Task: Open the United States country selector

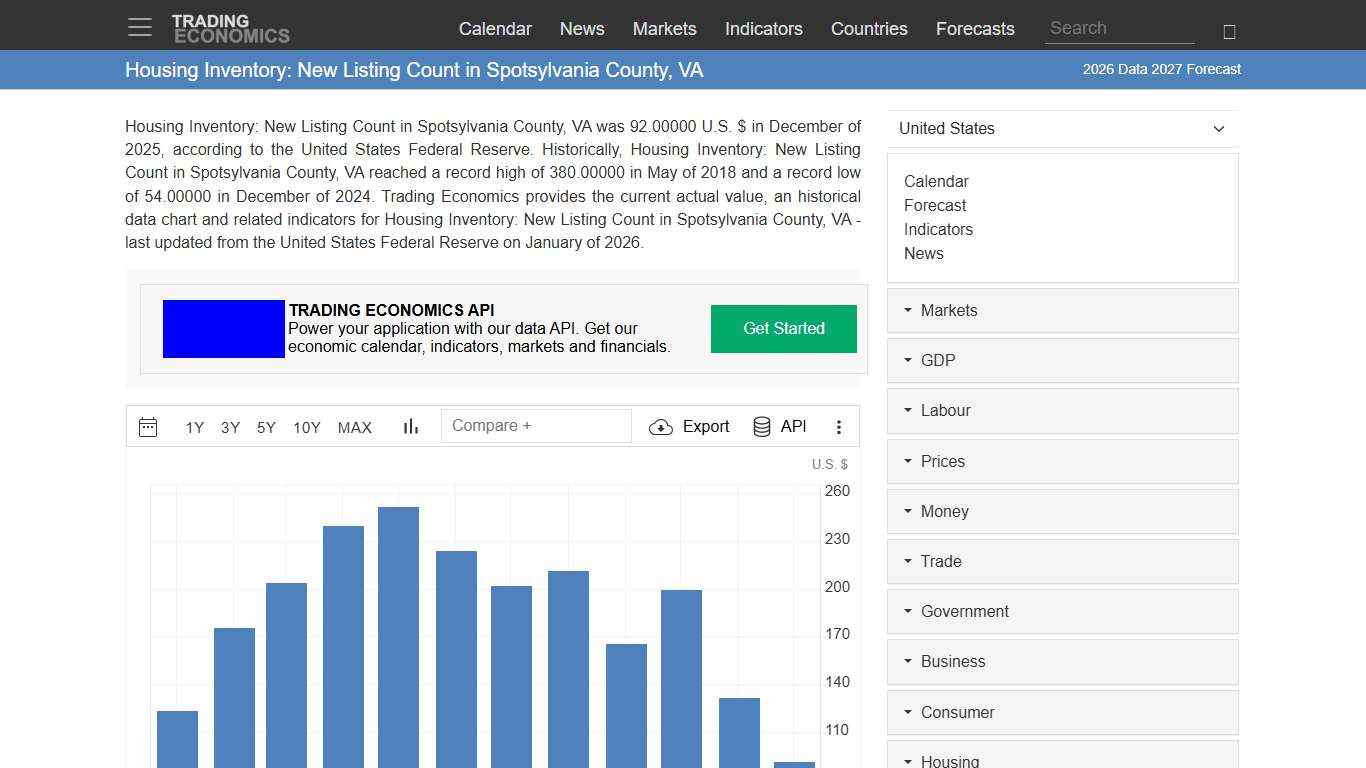Action: pos(1062,128)
